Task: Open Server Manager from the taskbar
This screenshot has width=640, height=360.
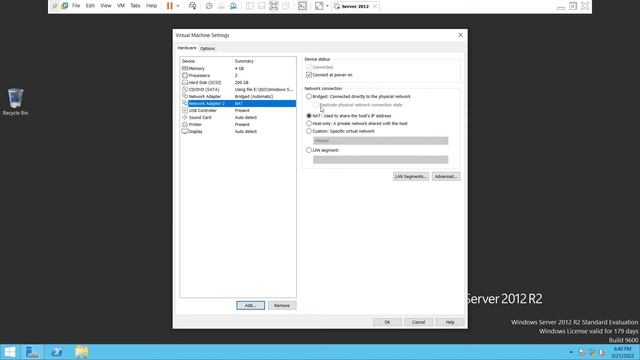Action: click(32, 352)
